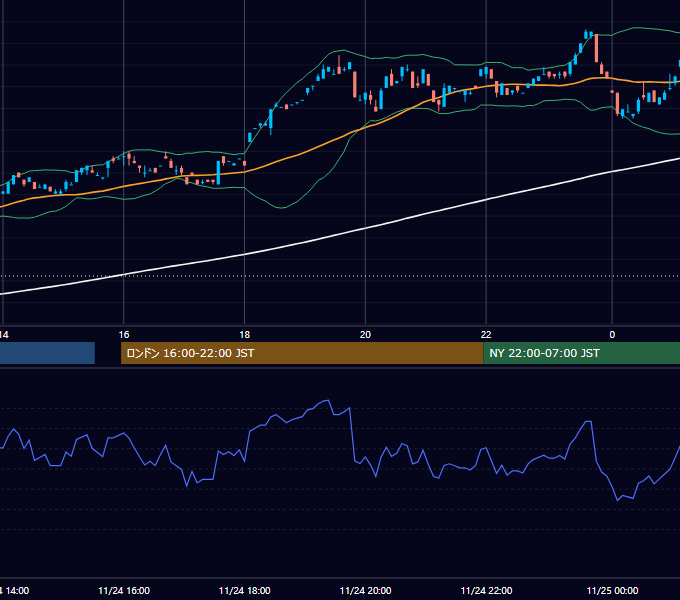Viewport: 680px width, 600px height.
Task: Click the 16 hour label on price chart axis
Action: [x=124, y=335]
